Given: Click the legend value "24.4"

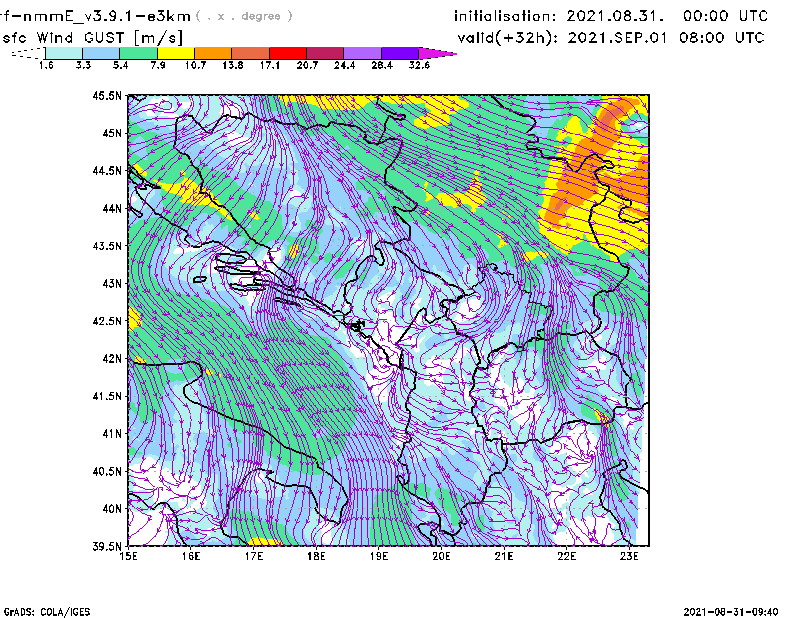Looking at the screenshot, I should (344, 65).
